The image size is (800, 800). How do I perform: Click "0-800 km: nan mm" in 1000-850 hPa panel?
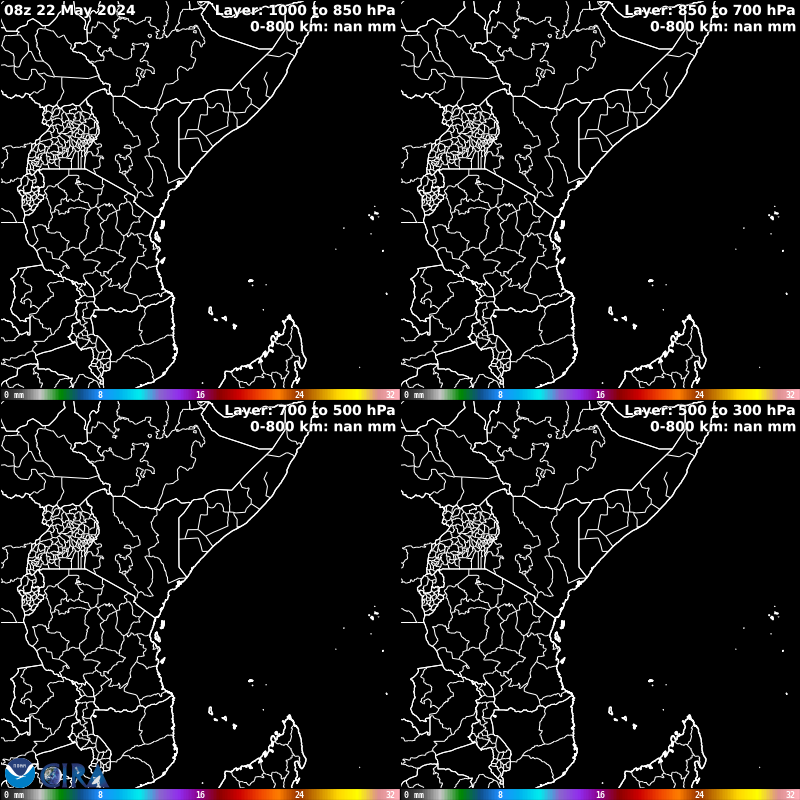coord(323,27)
